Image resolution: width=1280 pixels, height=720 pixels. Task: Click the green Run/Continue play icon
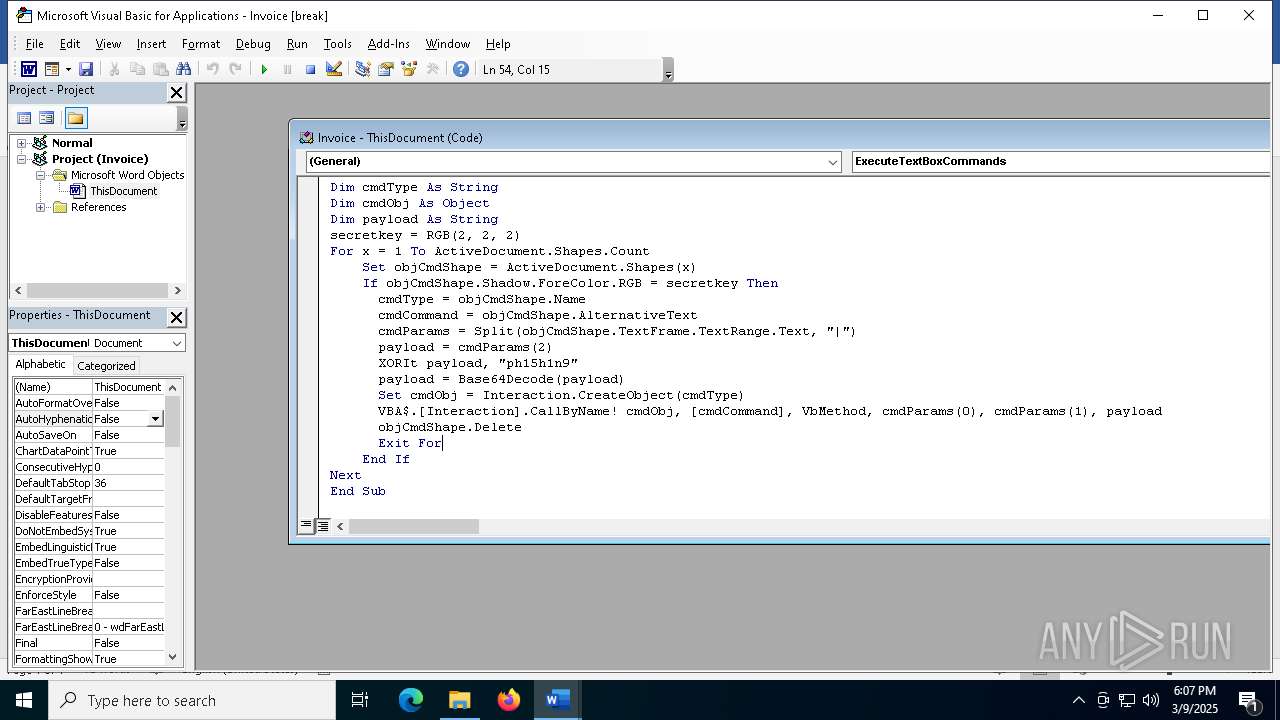pyautogui.click(x=264, y=69)
